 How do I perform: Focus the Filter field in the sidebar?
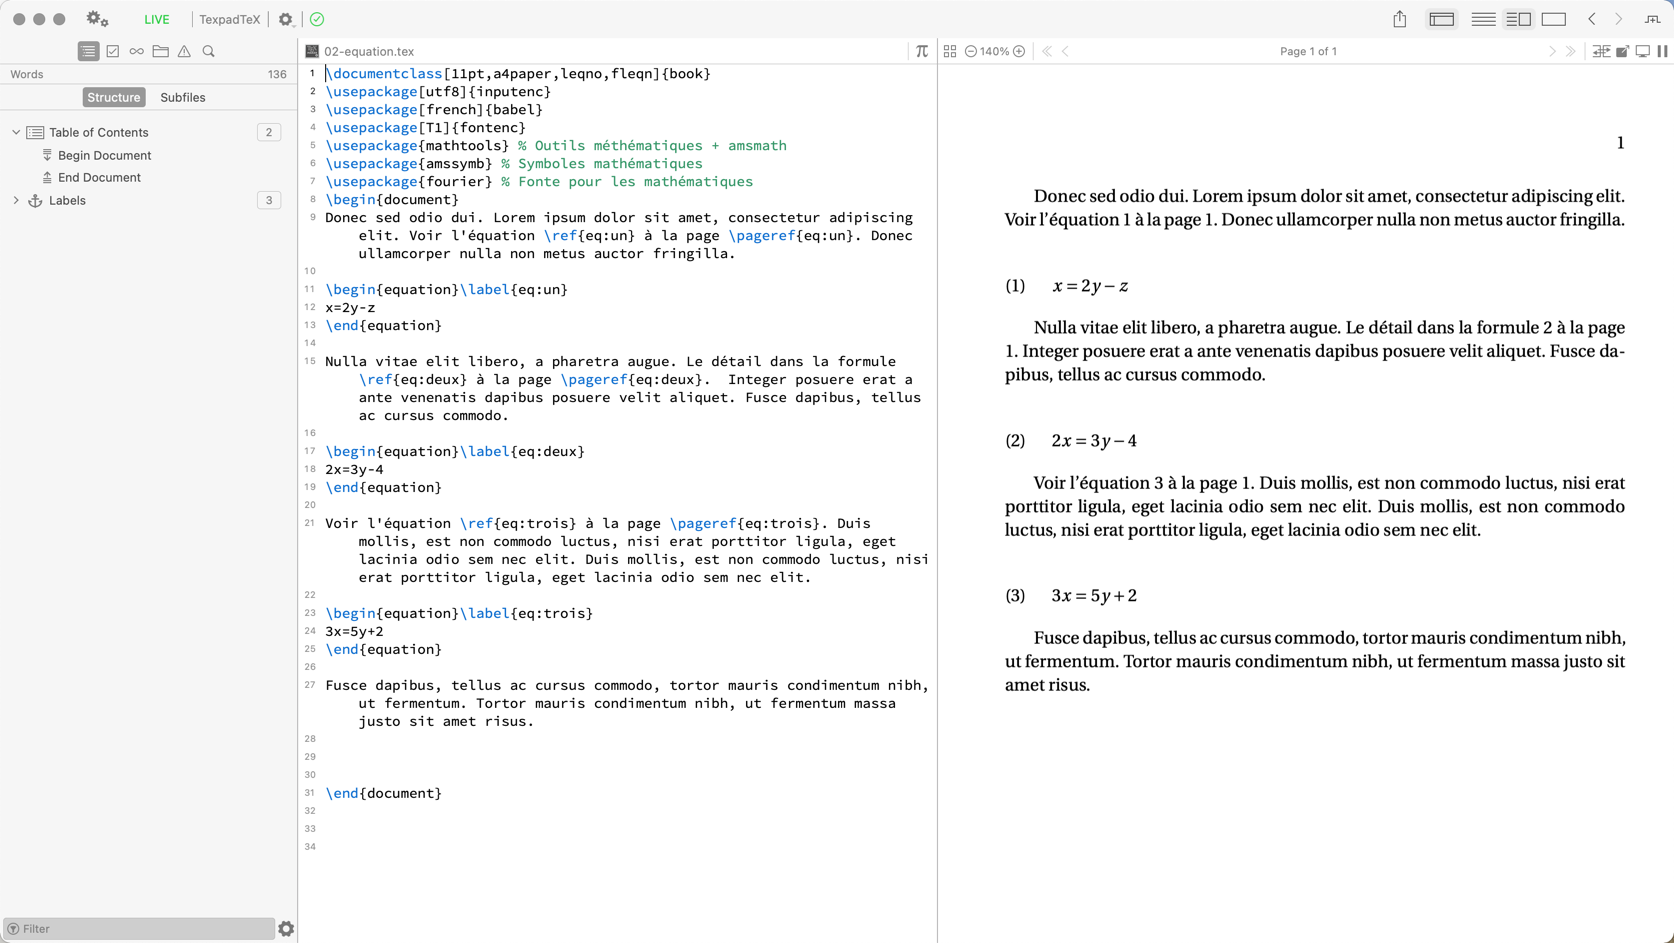click(139, 929)
